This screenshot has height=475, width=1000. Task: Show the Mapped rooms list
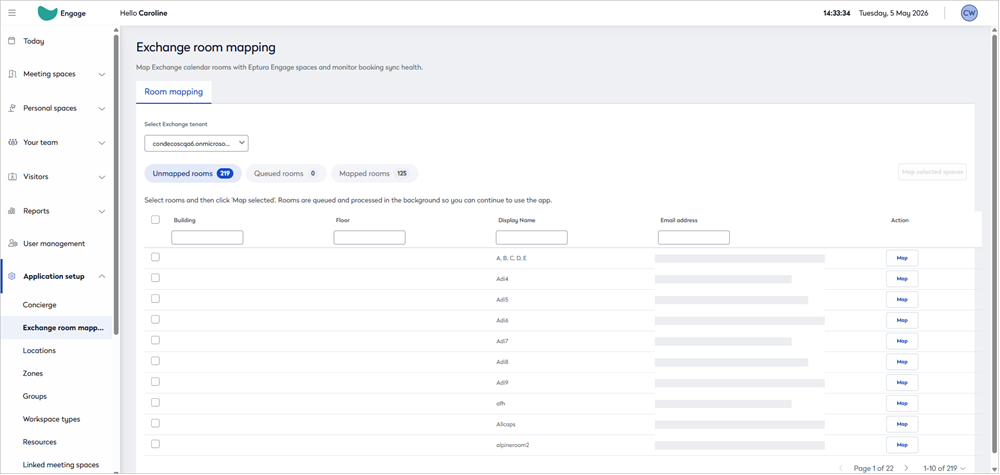pos(374,173)
